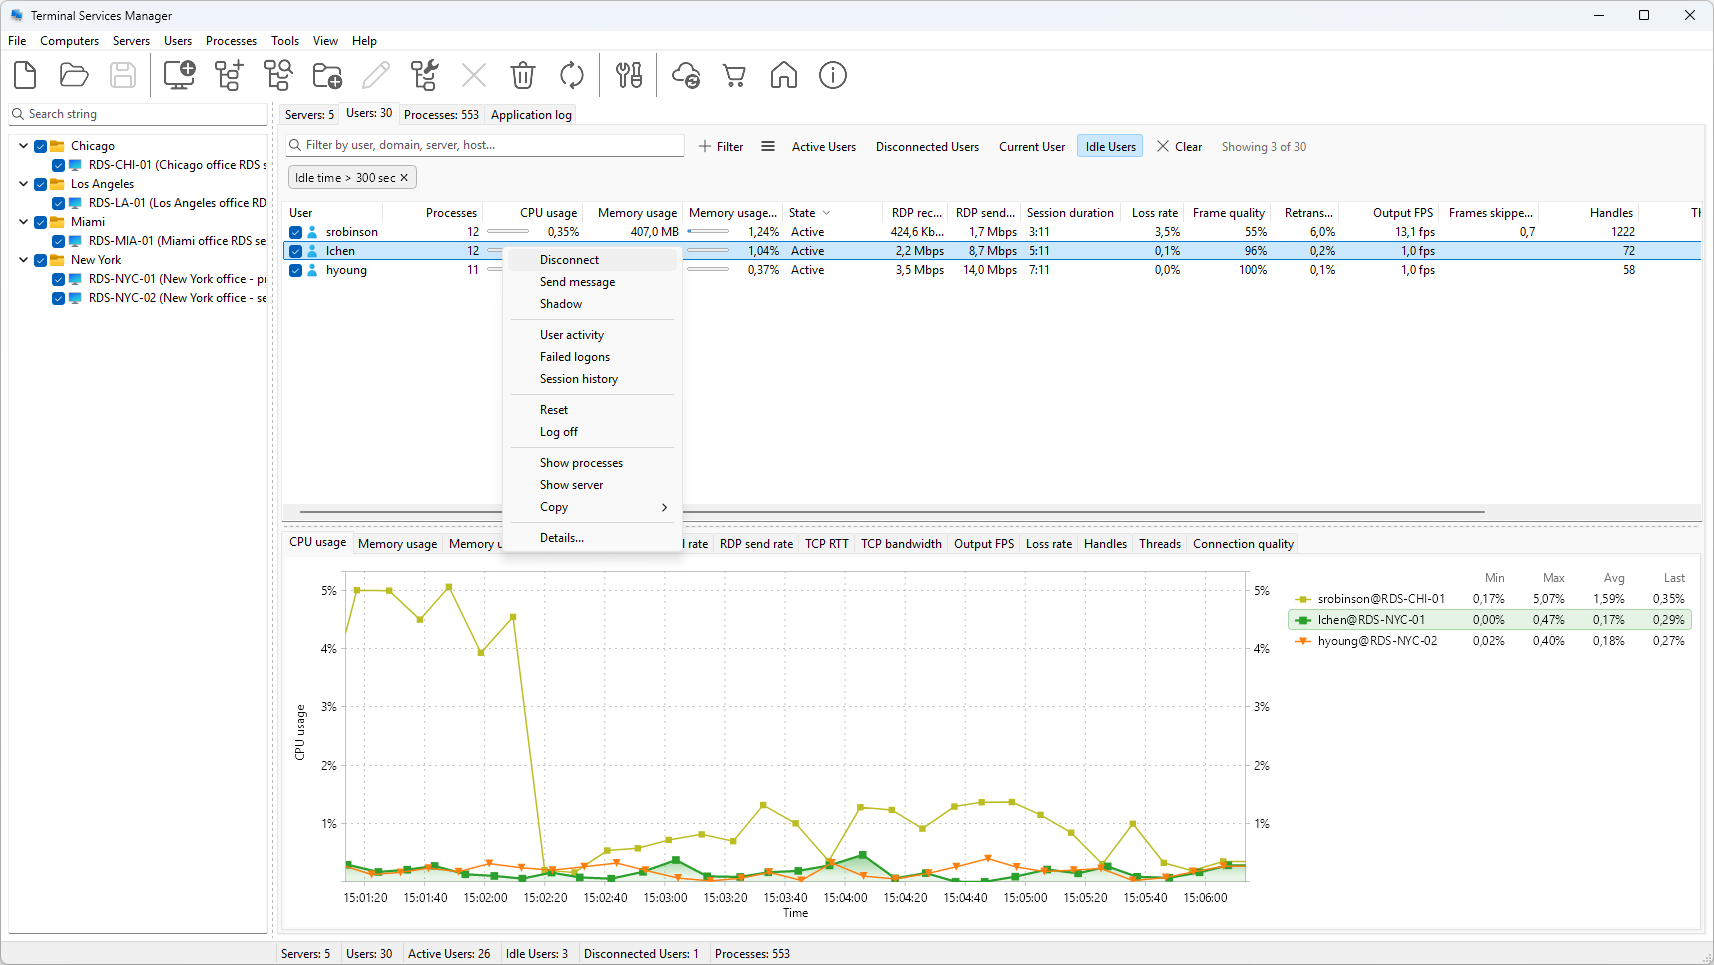Uncheck the lchen user row checkbox
Image resolution: width=1714 pixels, height=965 pixels.
click(x=296, y=251)
